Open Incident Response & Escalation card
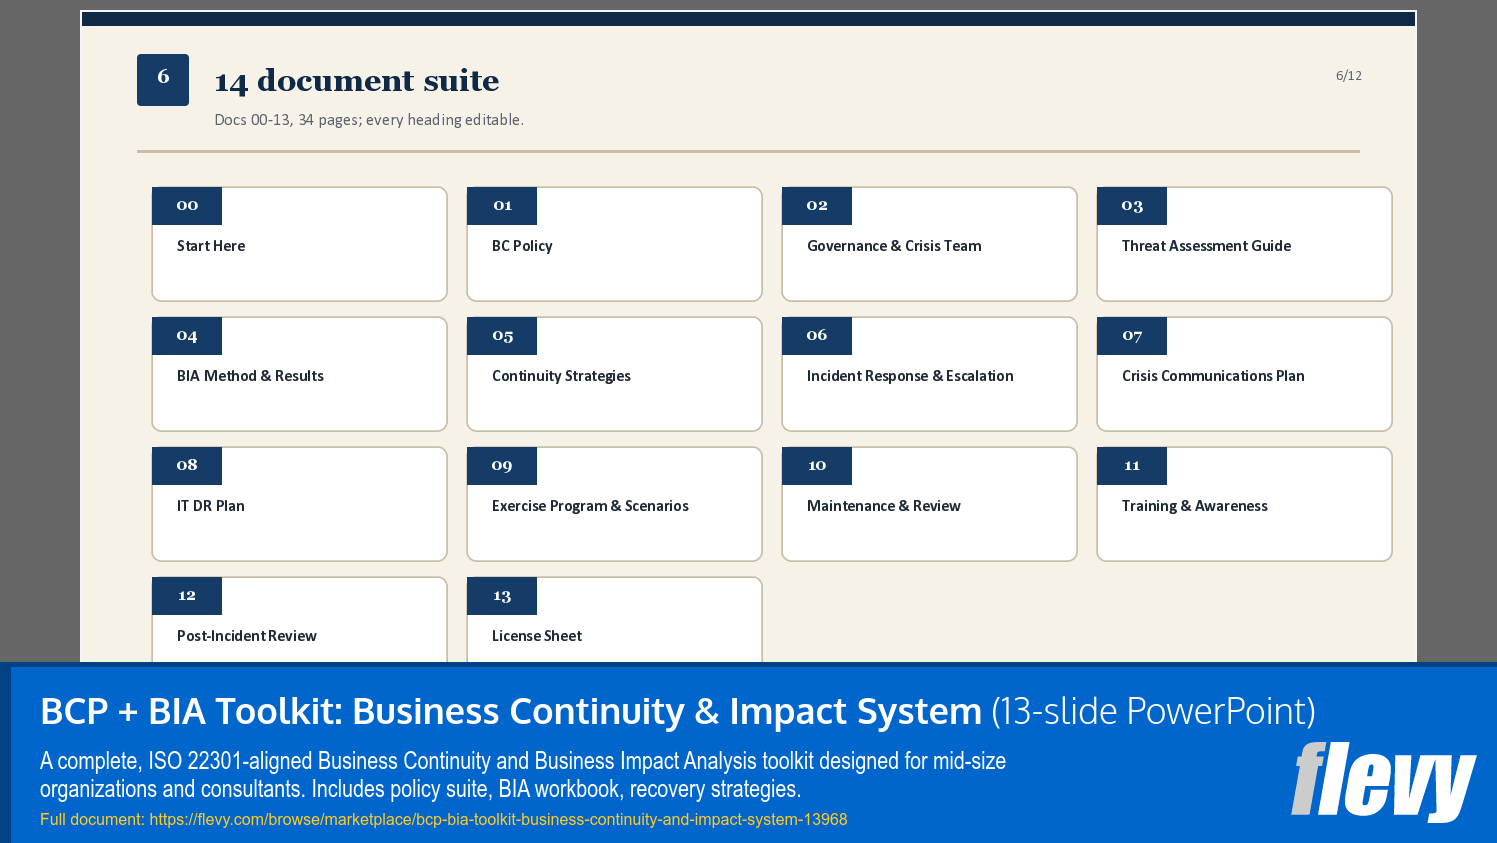Viewport: 1497px width, 843px height. [x=929, y=374]
